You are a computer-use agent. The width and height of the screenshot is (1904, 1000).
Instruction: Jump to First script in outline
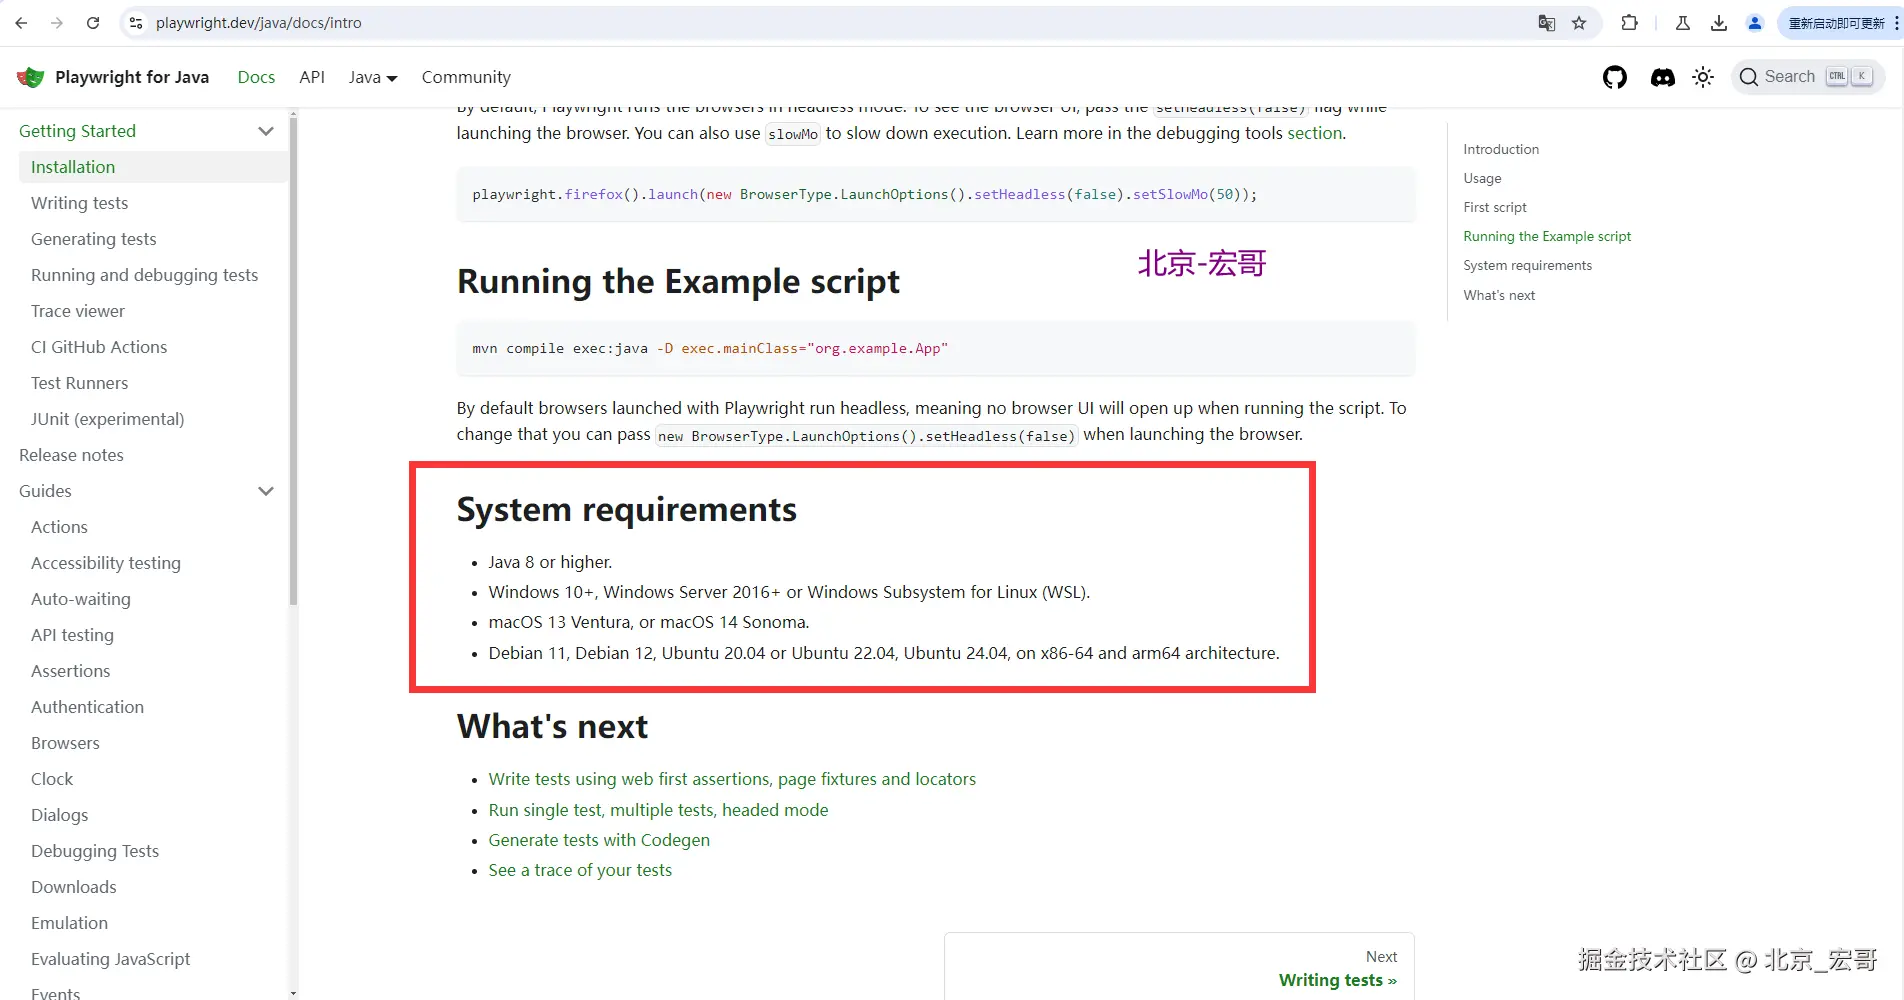coord(1495,207)
